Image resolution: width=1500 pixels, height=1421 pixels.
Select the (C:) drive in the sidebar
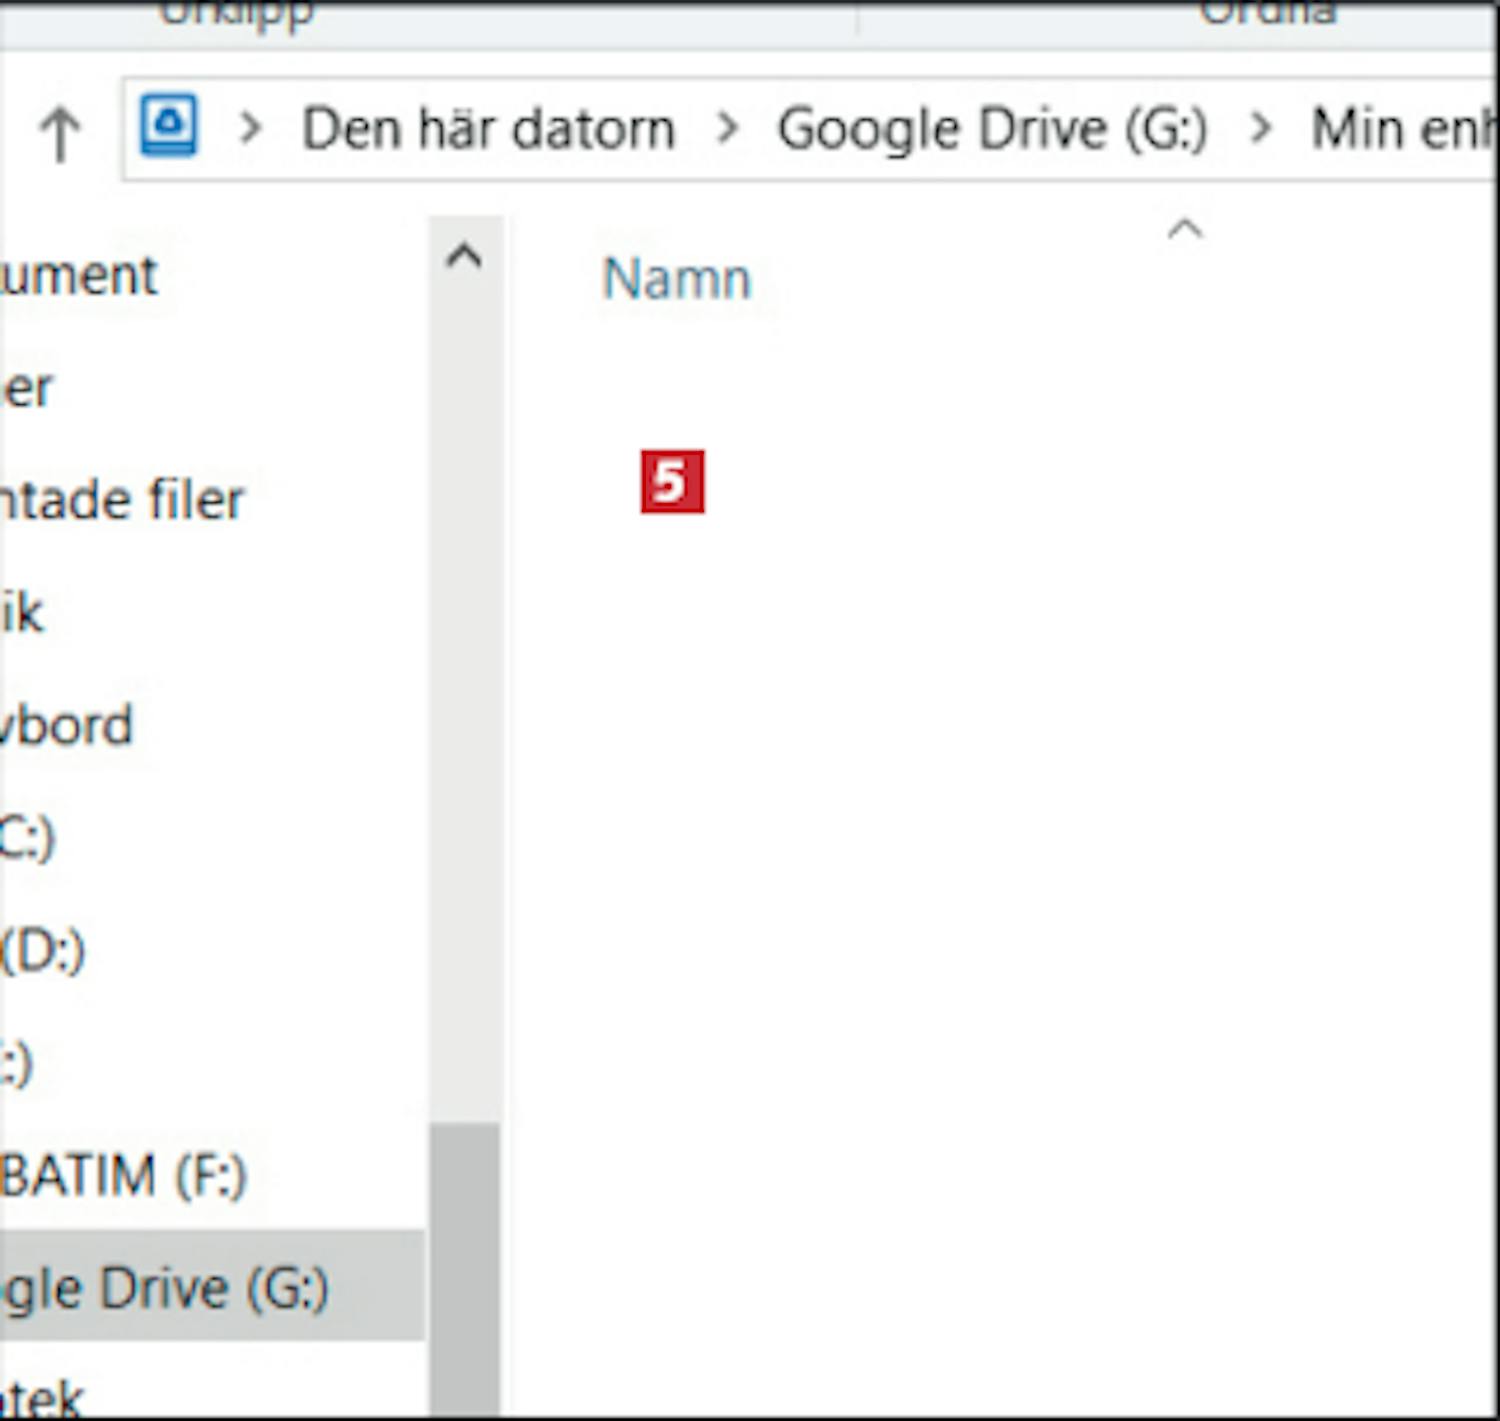[27, 838]
